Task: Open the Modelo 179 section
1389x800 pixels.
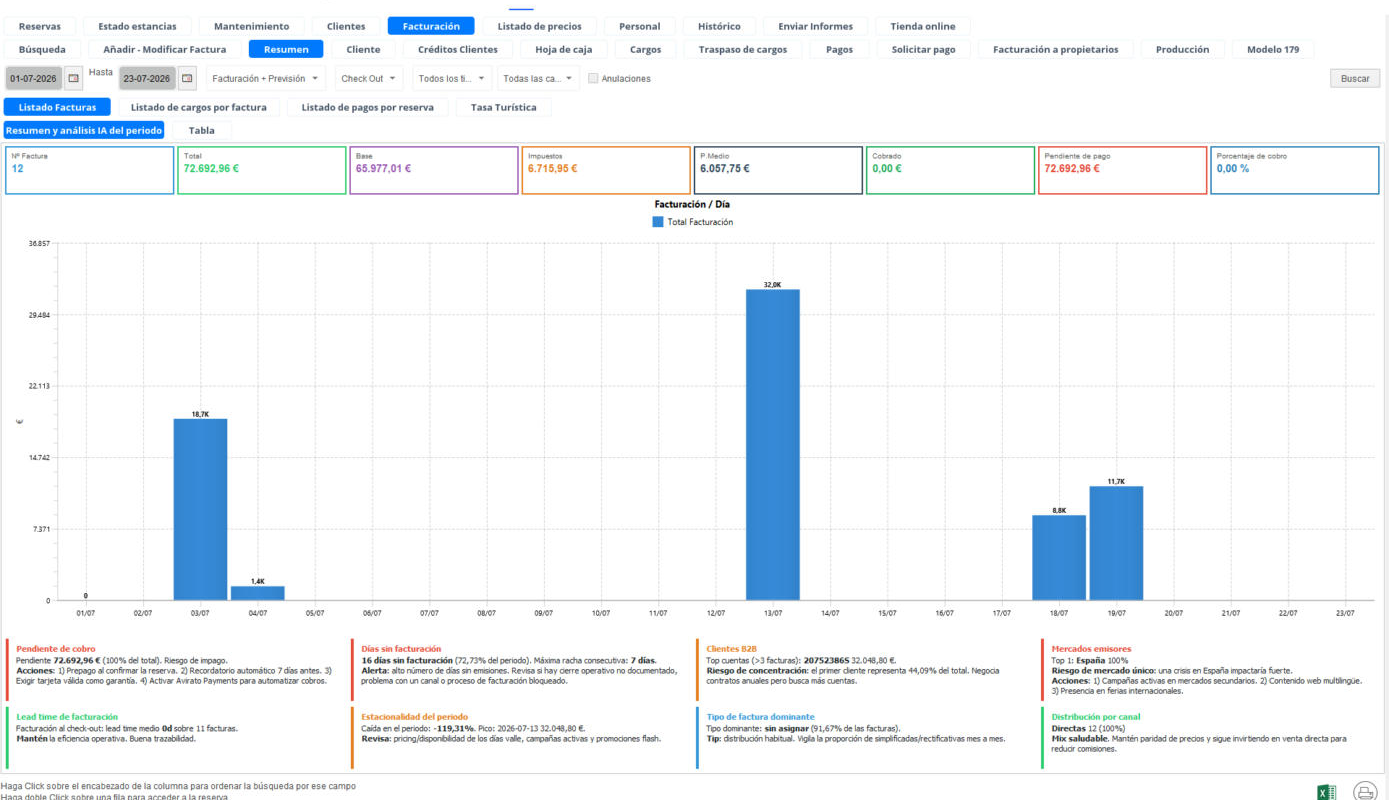Action: click(x=1273, y=49)
